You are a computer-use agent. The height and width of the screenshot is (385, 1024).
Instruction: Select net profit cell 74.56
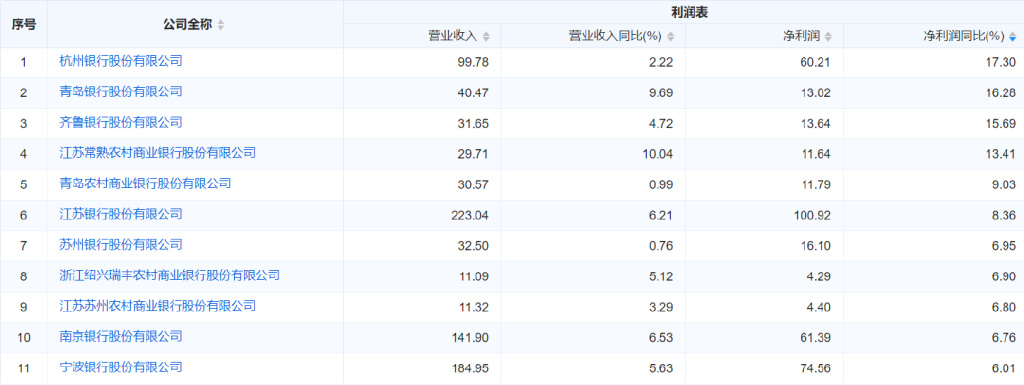point(816,368)
